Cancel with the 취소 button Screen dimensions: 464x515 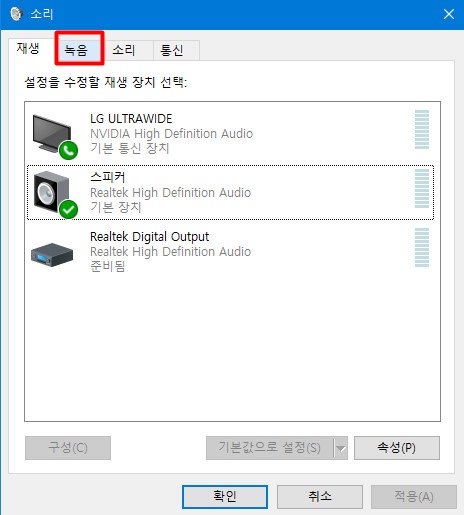320,497
